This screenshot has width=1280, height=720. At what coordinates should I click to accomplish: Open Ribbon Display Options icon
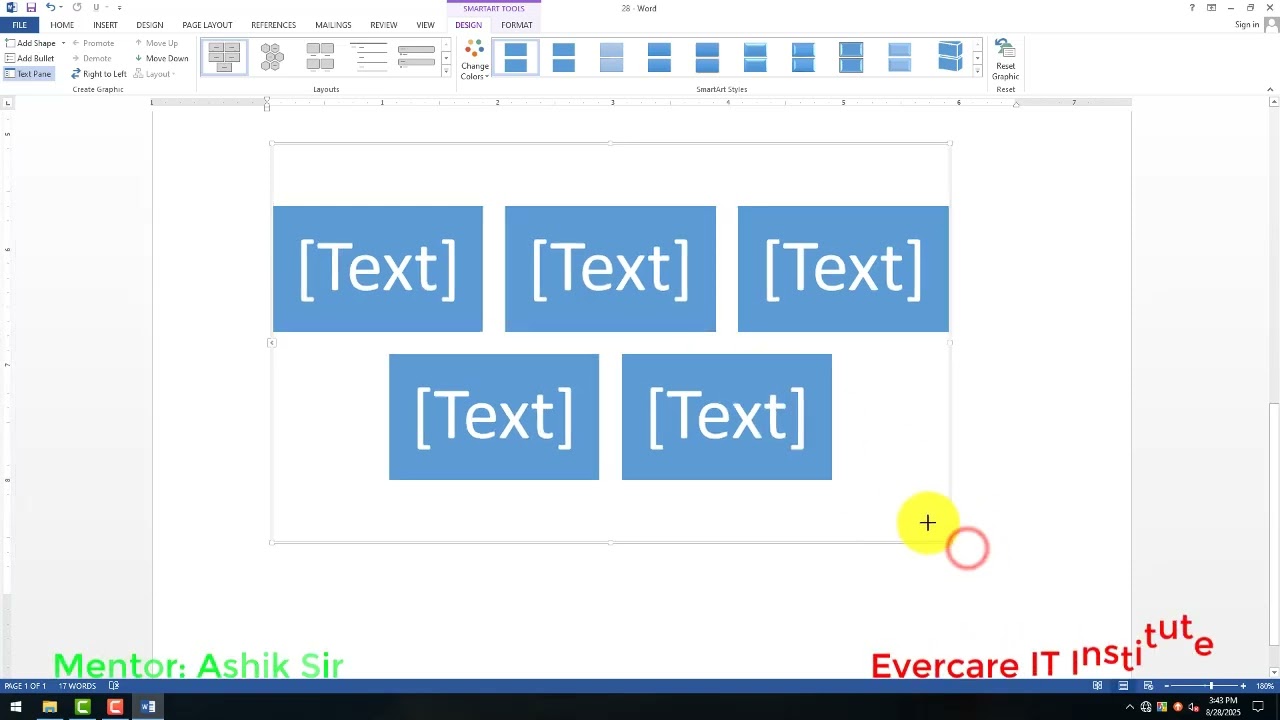(1211, 8)
